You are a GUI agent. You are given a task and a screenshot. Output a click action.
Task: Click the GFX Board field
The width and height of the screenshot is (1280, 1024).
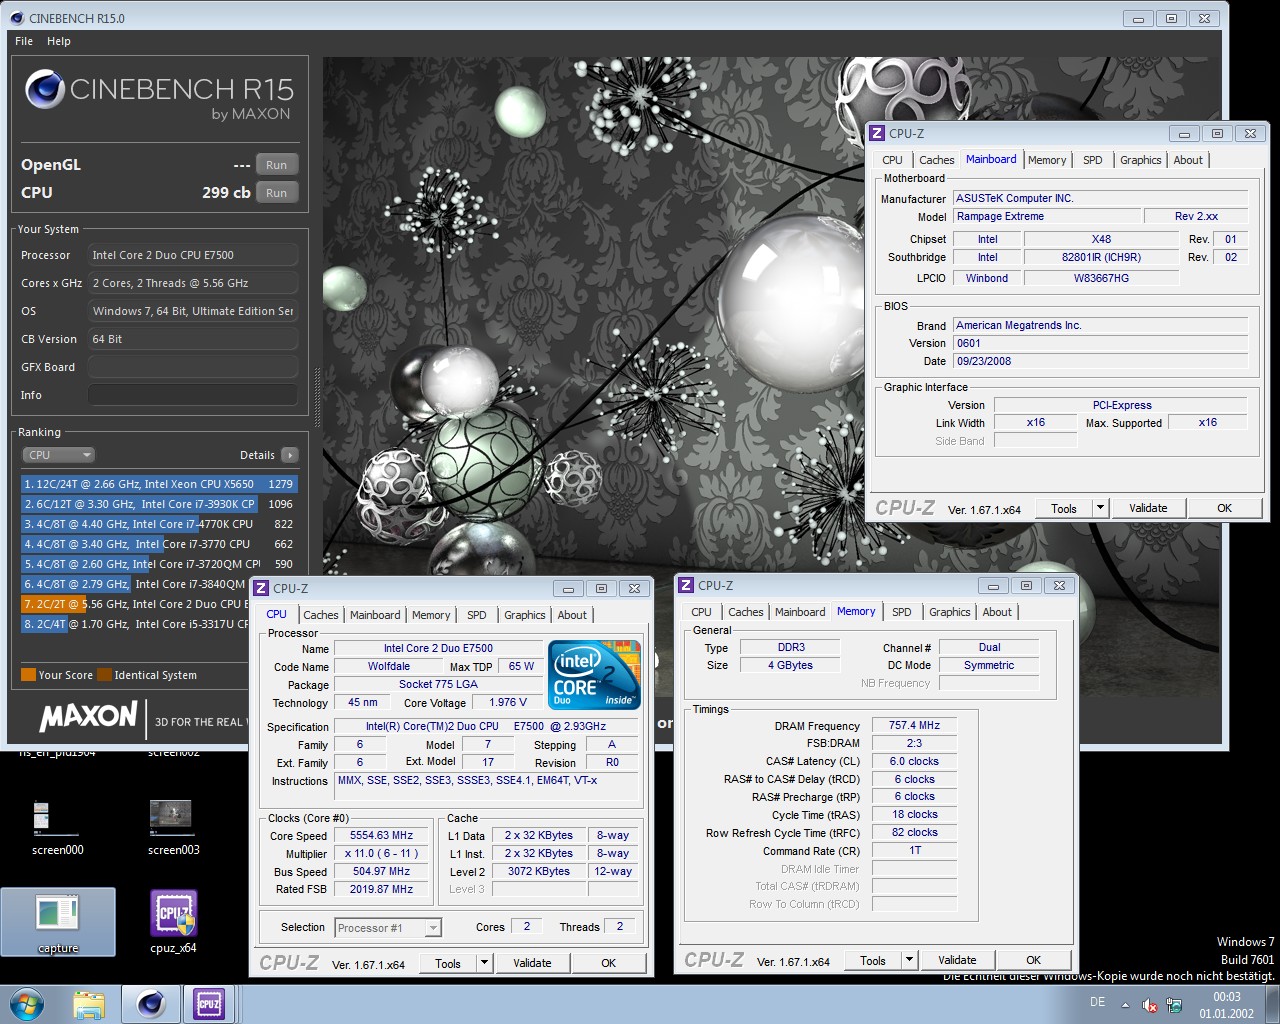point(193,367)
